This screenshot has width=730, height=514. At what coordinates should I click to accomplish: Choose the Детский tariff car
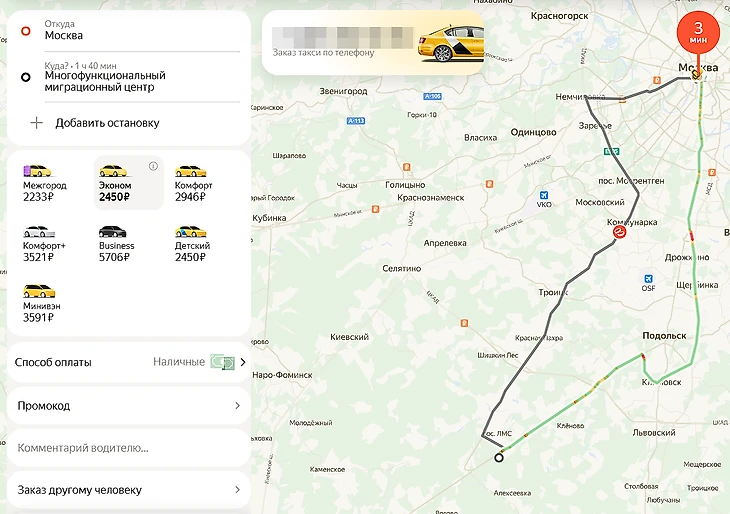[190, 231]
